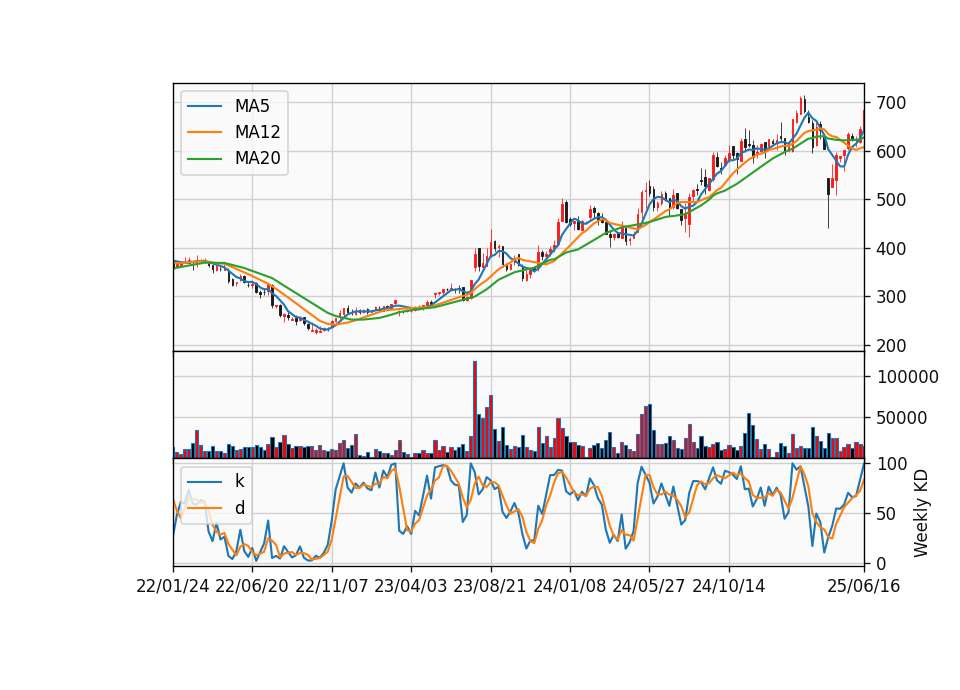Viewport: 960px width, 690px height.
Task: Click the 50000 volume axis label
Action: coord(902,419)
